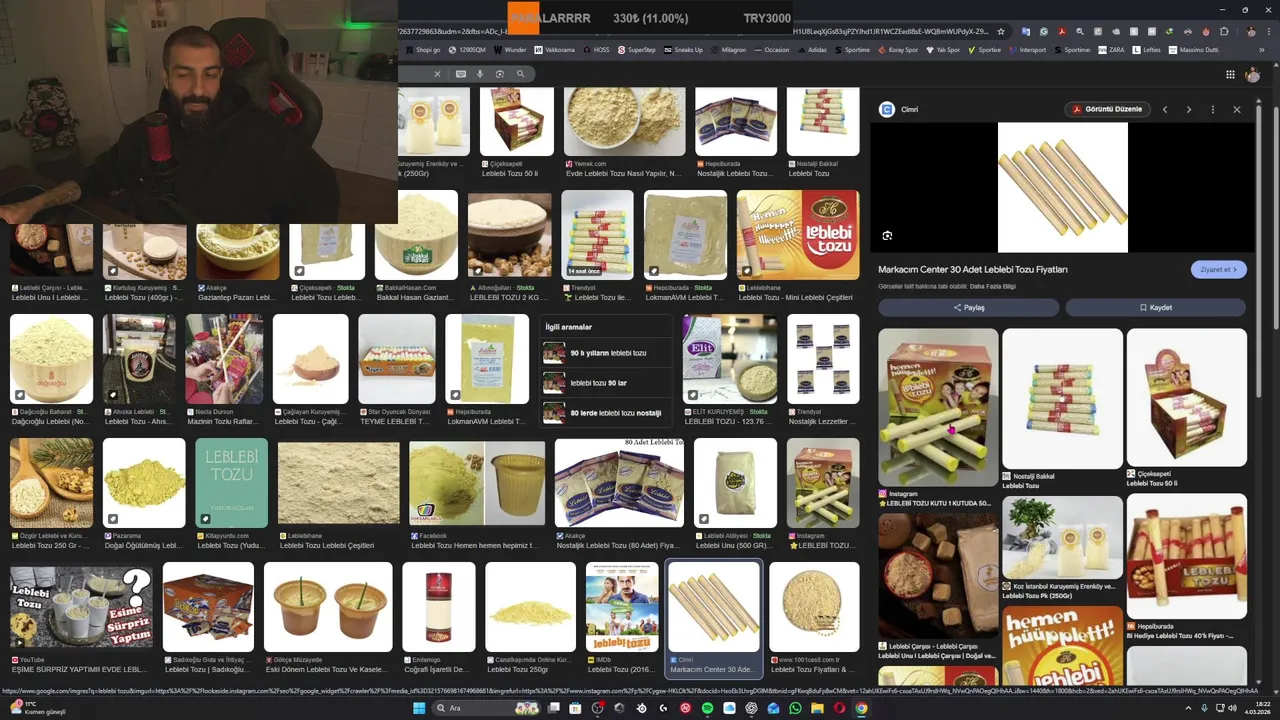Open the Instagram Leblebi Tozu Kutu related image

click(938, 407)
